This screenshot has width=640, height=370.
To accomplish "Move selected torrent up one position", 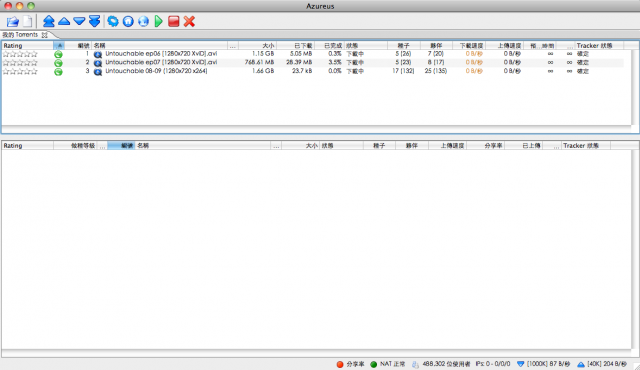I will (x=64, y=21).
